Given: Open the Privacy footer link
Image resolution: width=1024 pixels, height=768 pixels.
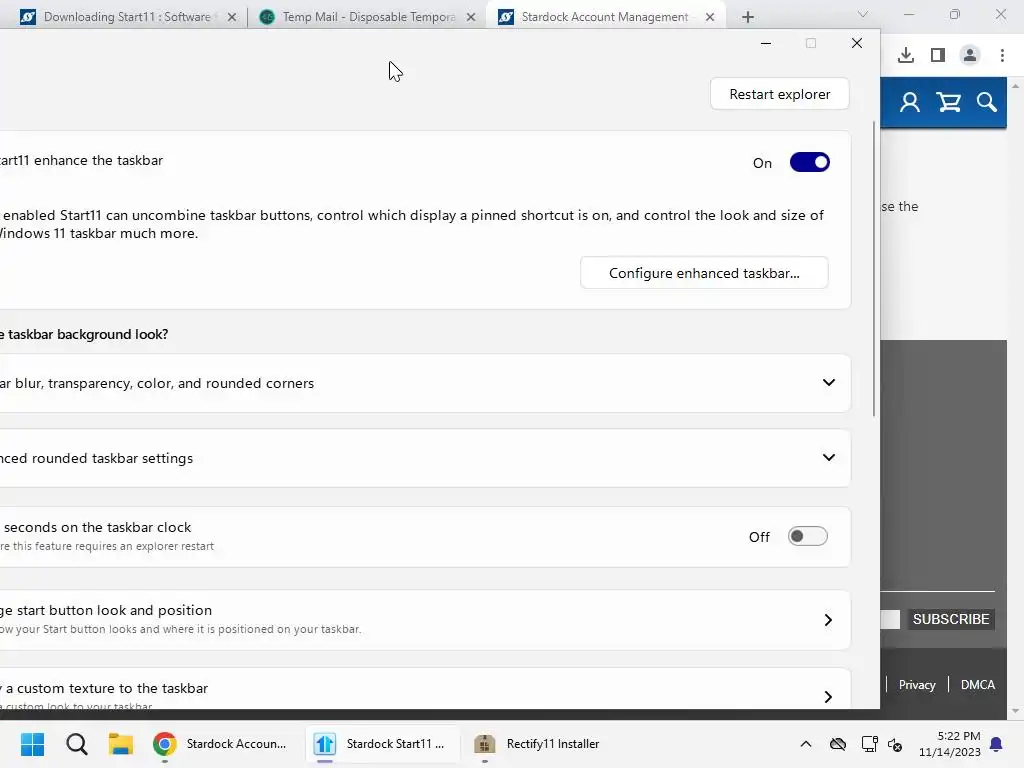Looking at the screenshot, I should pyautogui.click(x=917, y=684).
